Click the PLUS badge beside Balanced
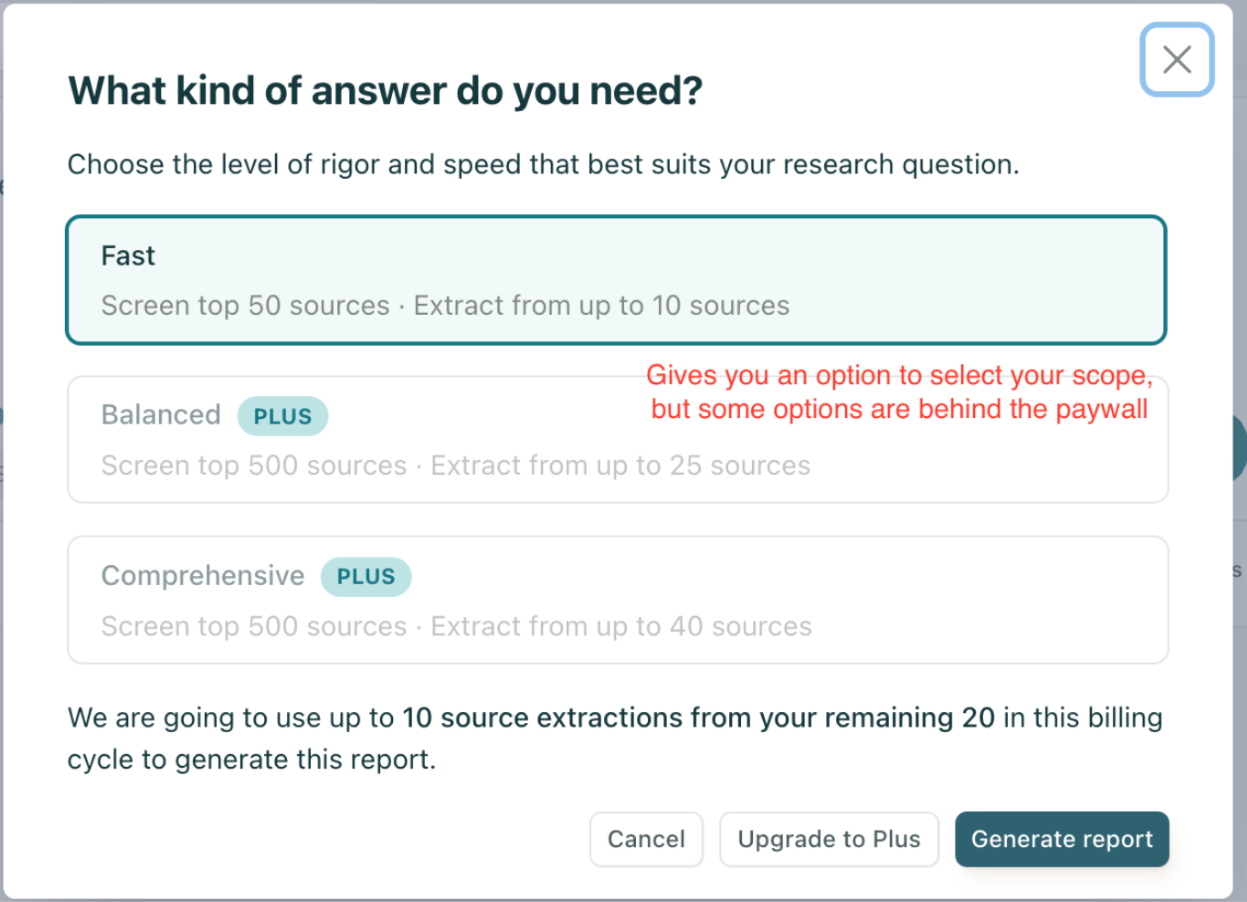 pyautogui.click(x=282, y=416)
